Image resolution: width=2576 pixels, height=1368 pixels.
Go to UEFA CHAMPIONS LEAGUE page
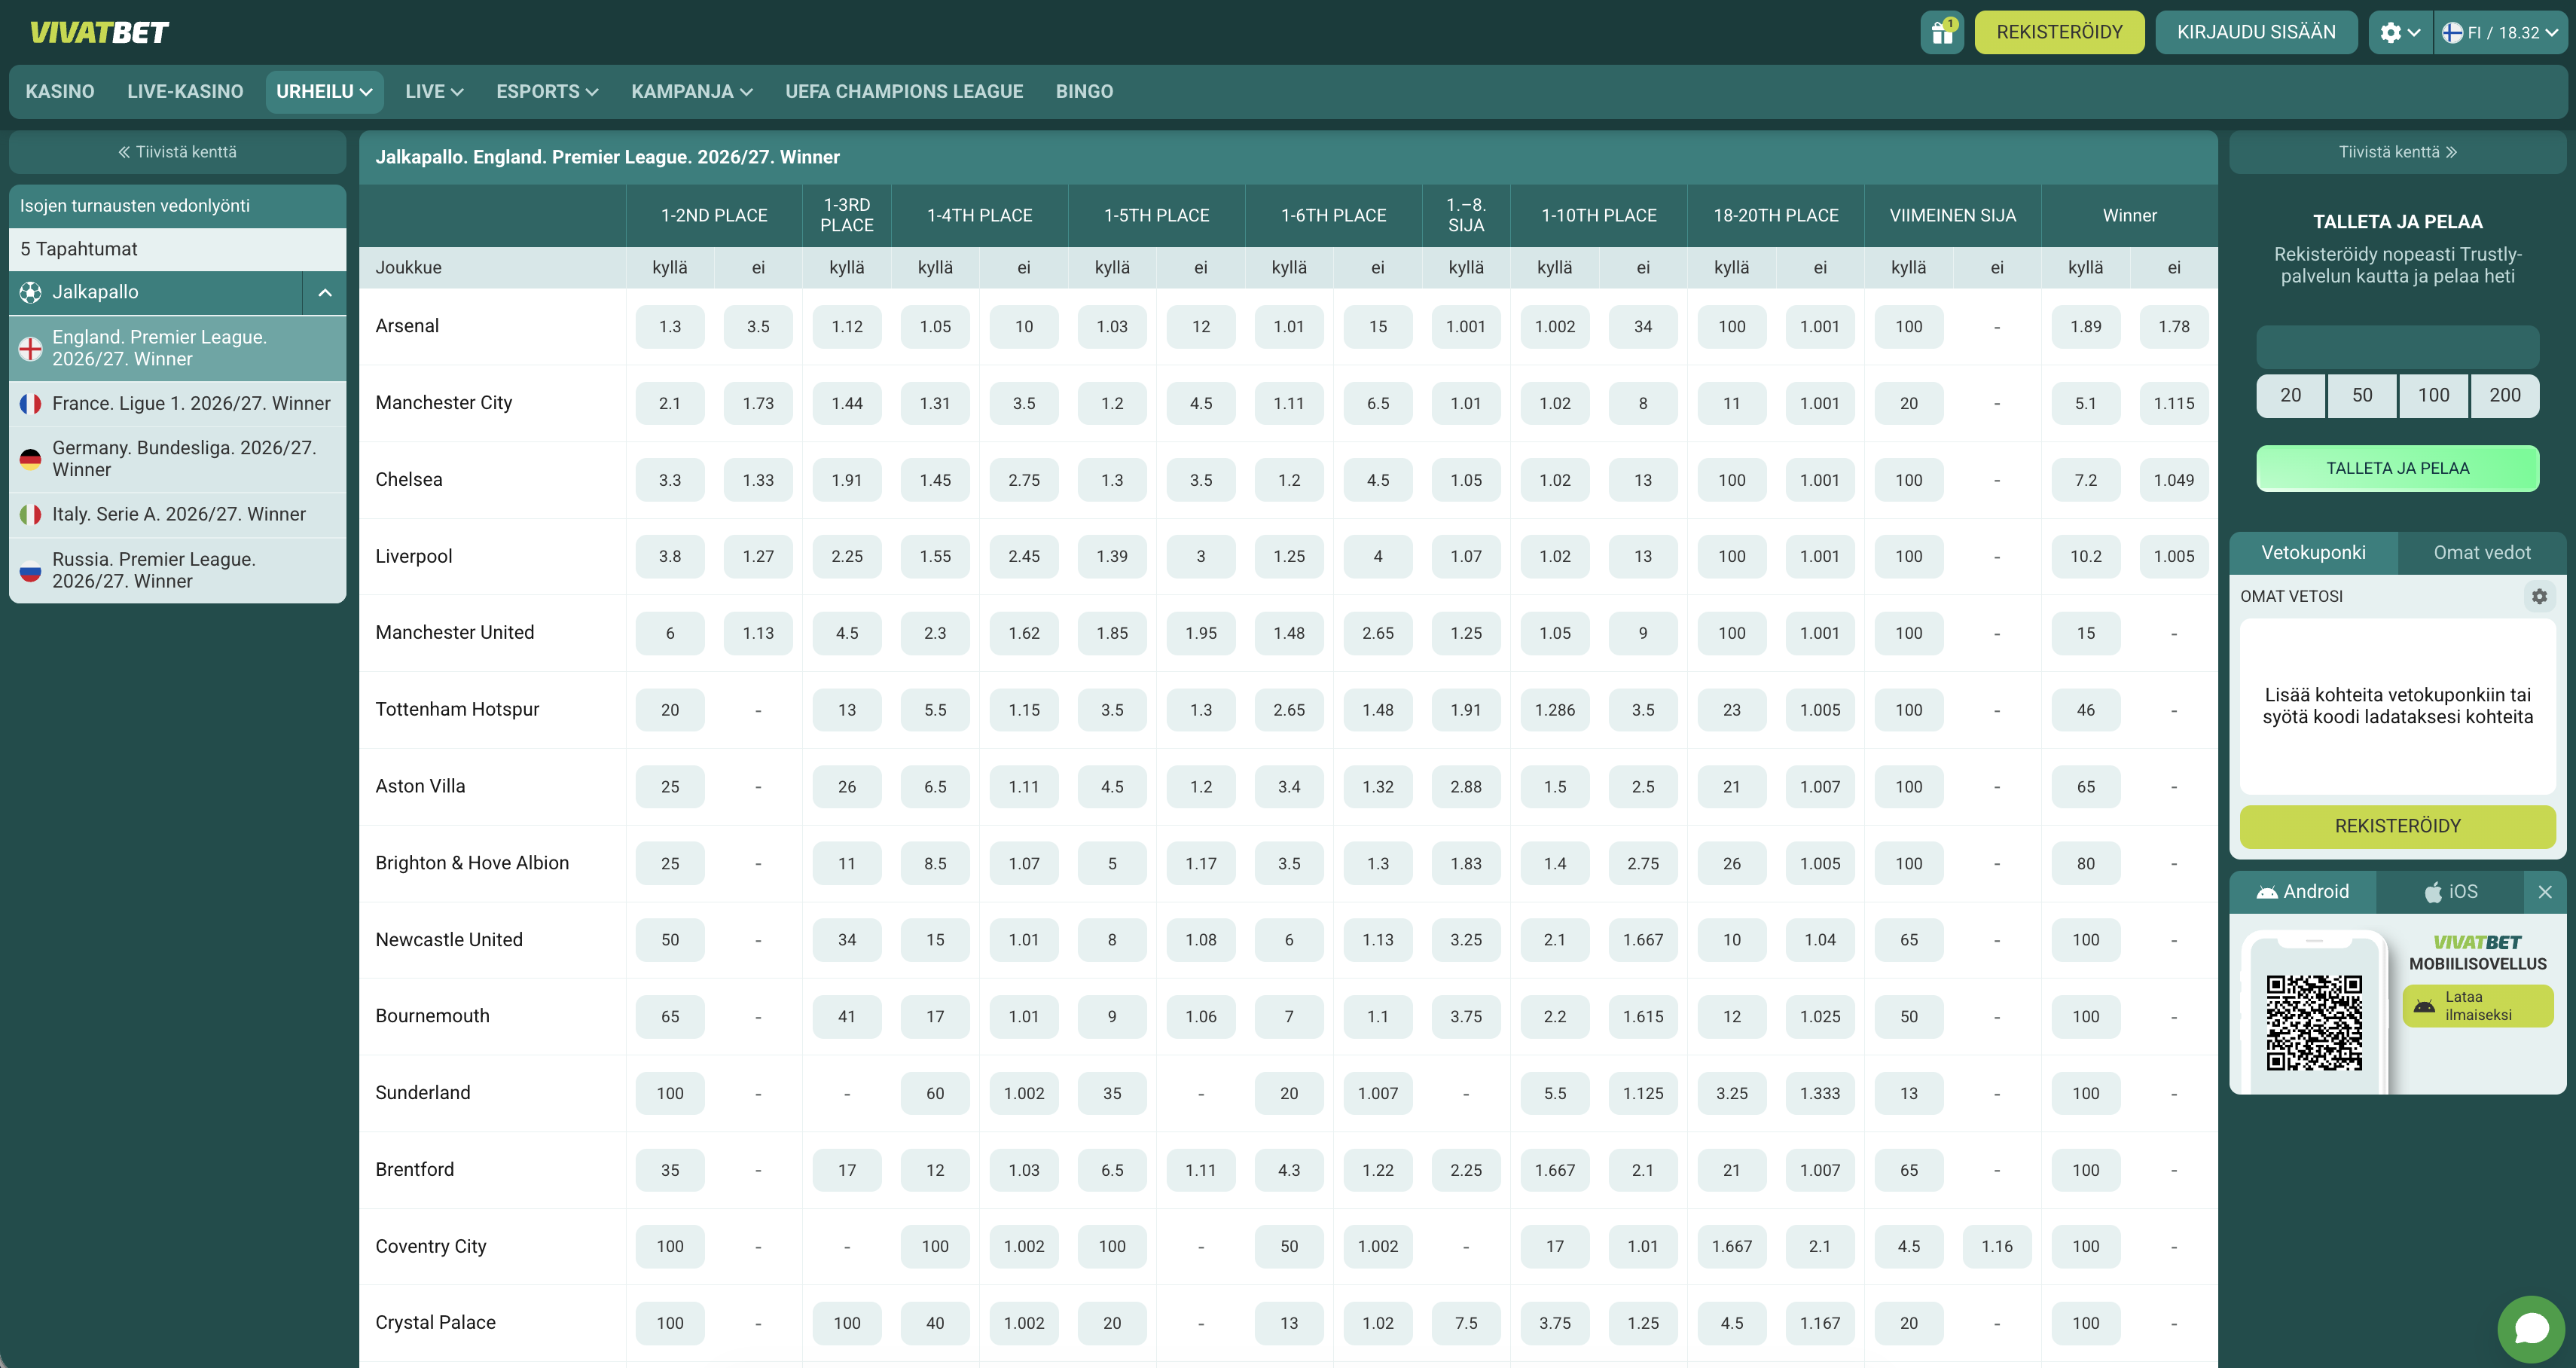coord(904,91)
